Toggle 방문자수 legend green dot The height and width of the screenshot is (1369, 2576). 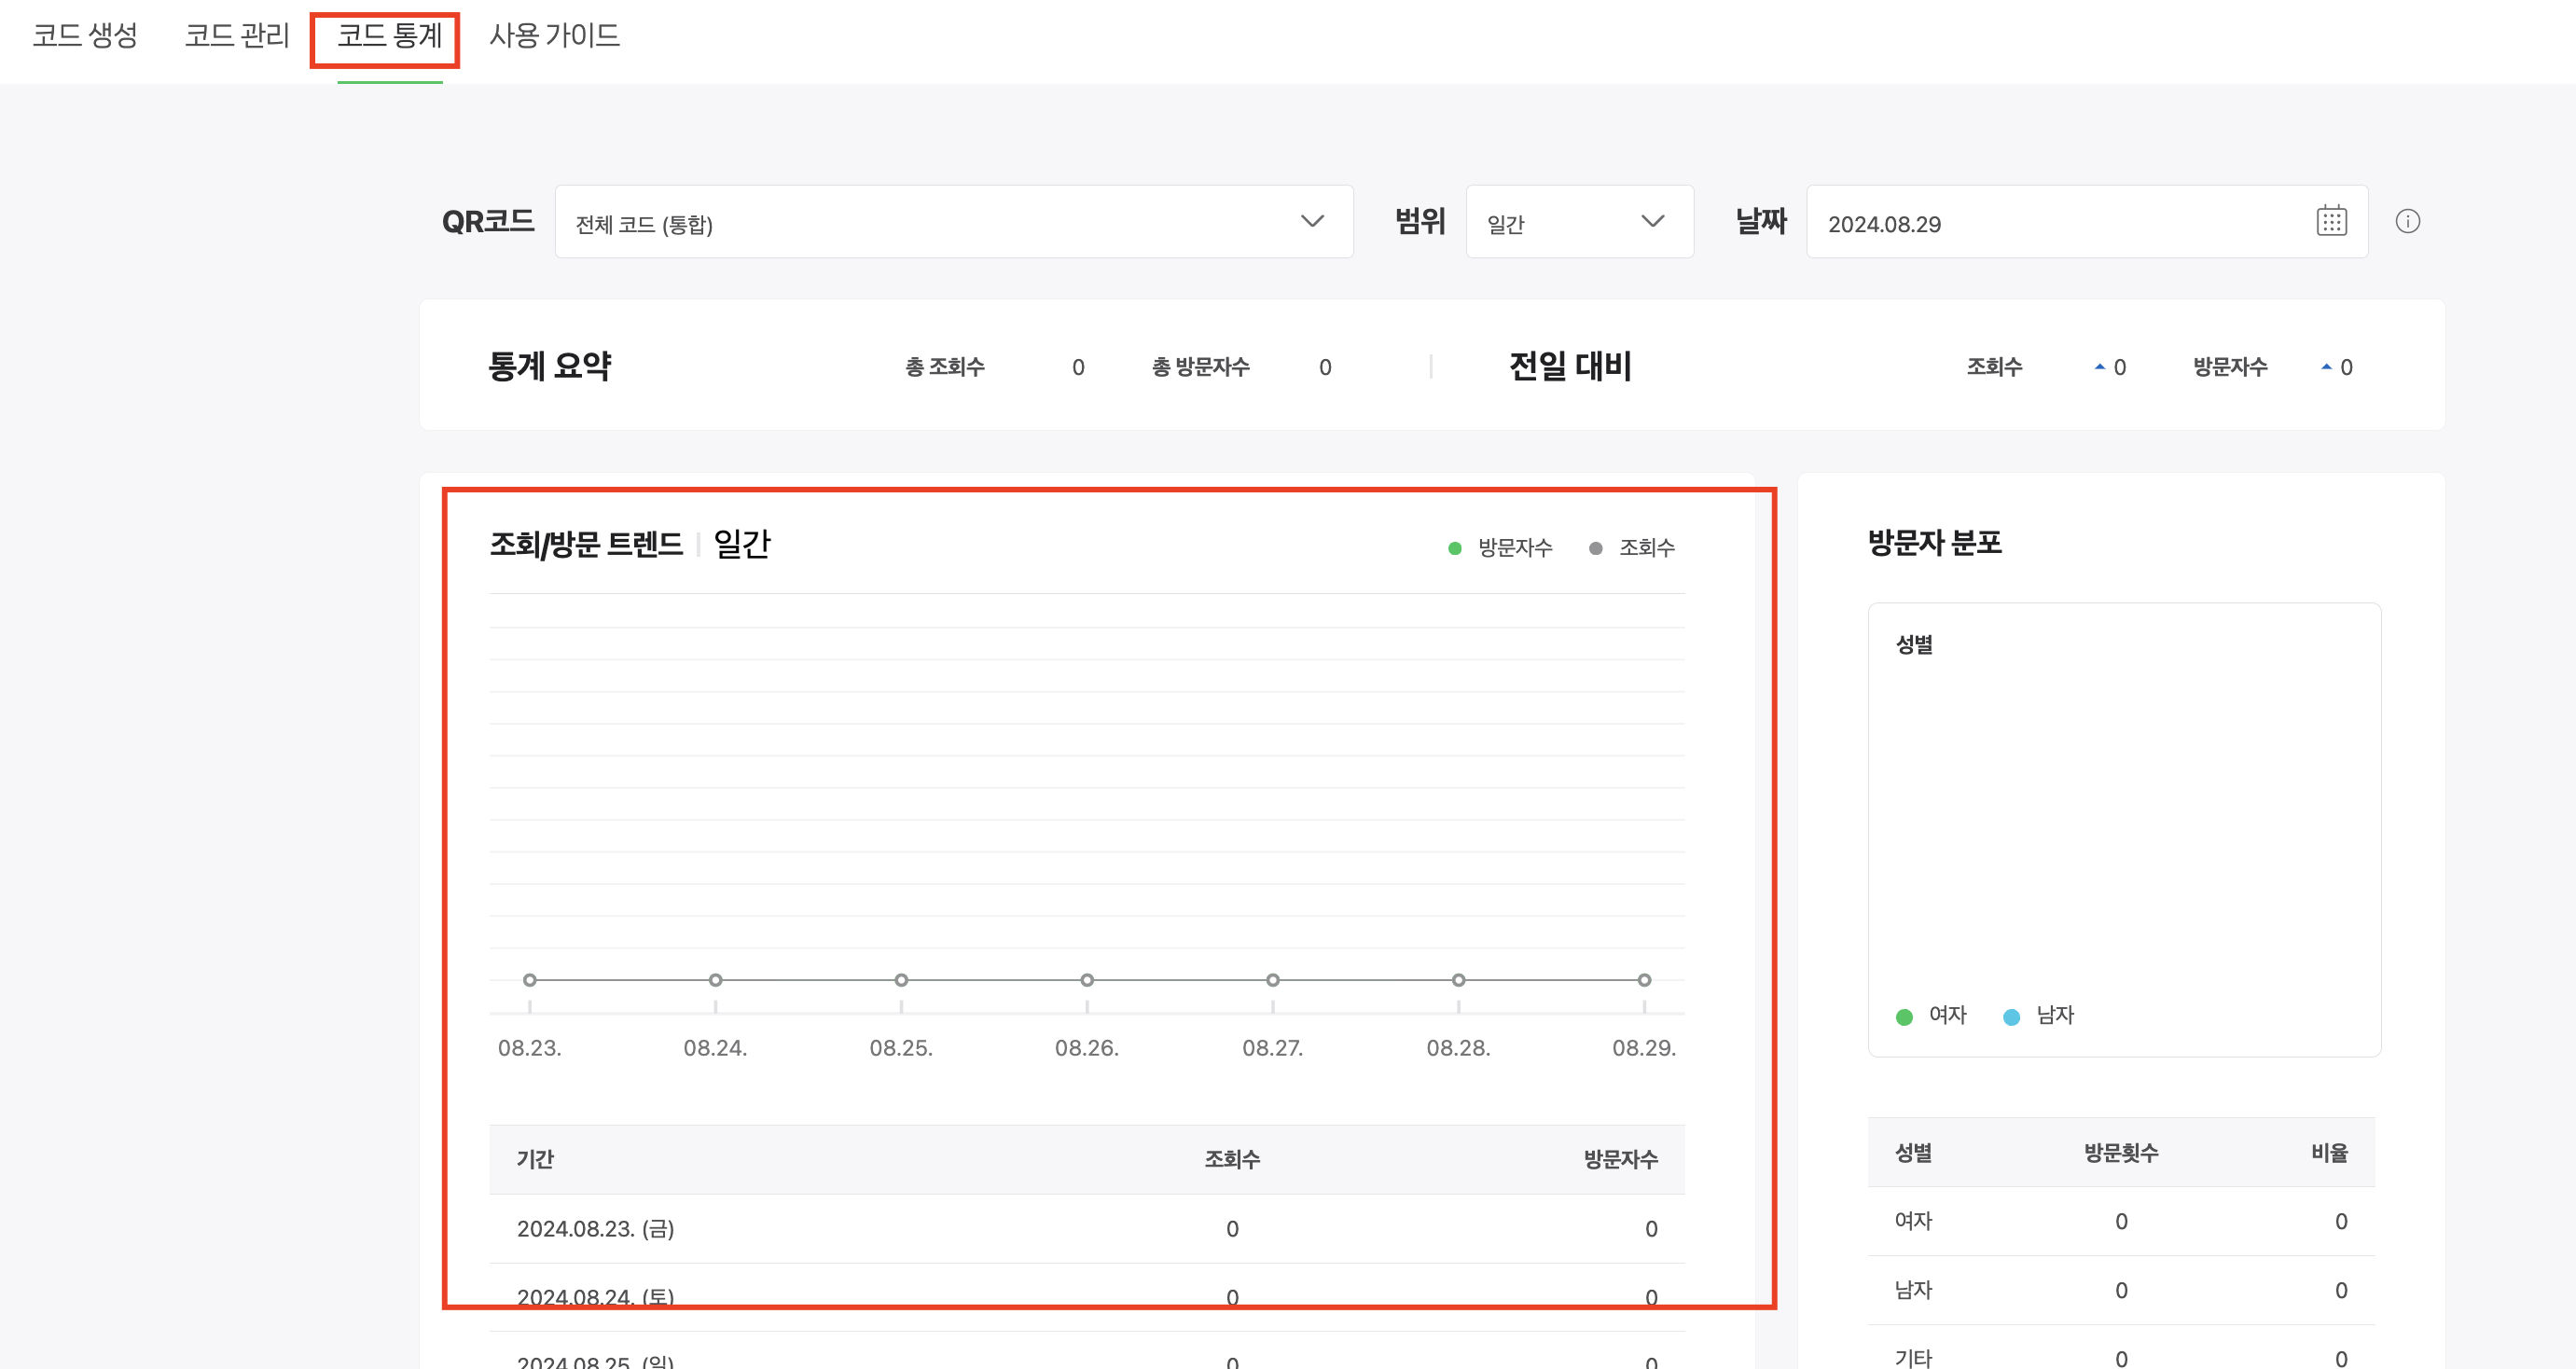(x=1455, y=548)
